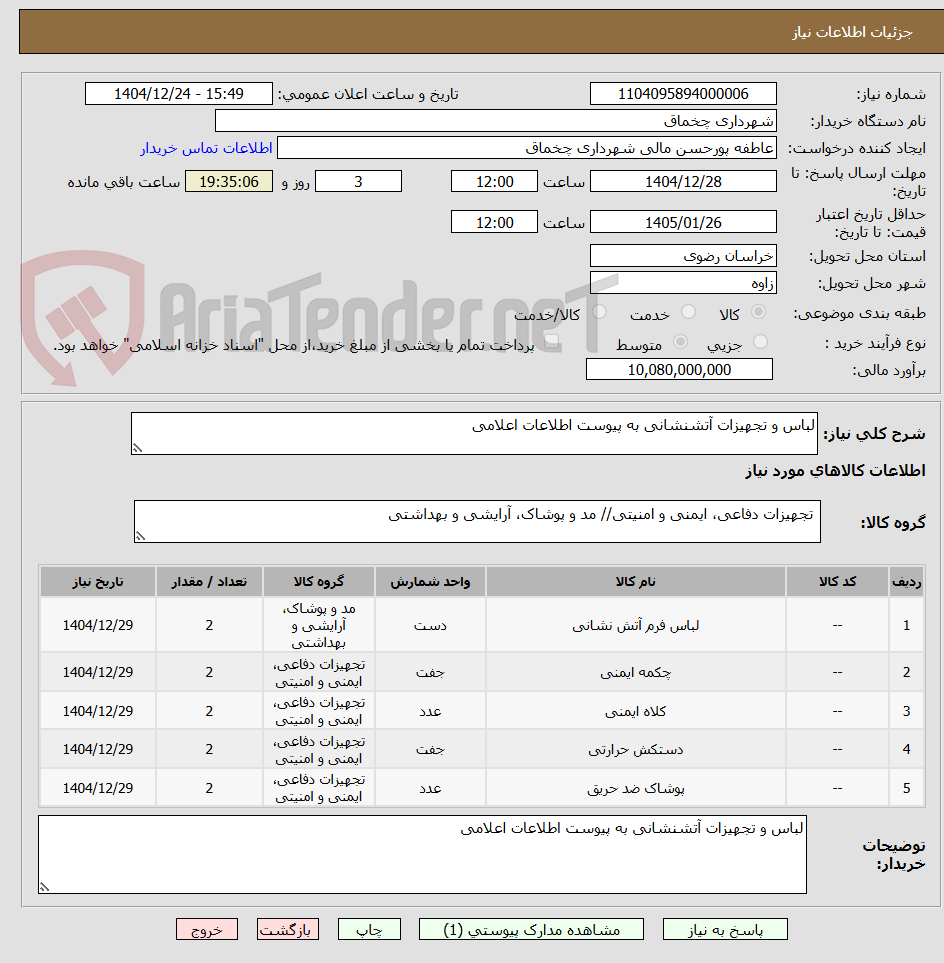Click the گروه کالا text area
Image resolution: width=944 pixels, height=963 pixels.
(x=477, y=521)
